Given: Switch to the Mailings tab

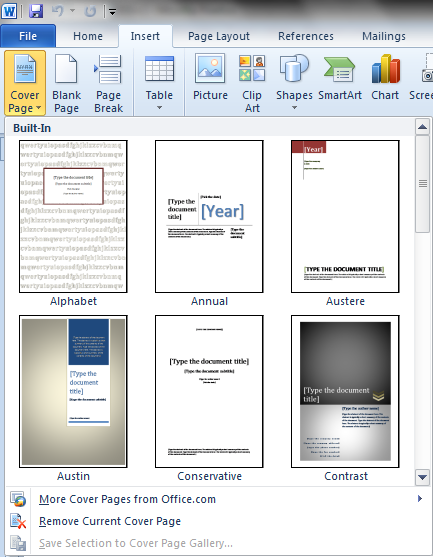Looking at the screenshot, I should (384, 36).
